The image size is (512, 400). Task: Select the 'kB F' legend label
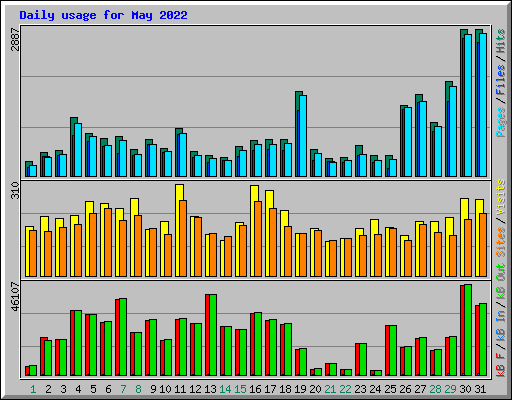click(x=501, y=366)
